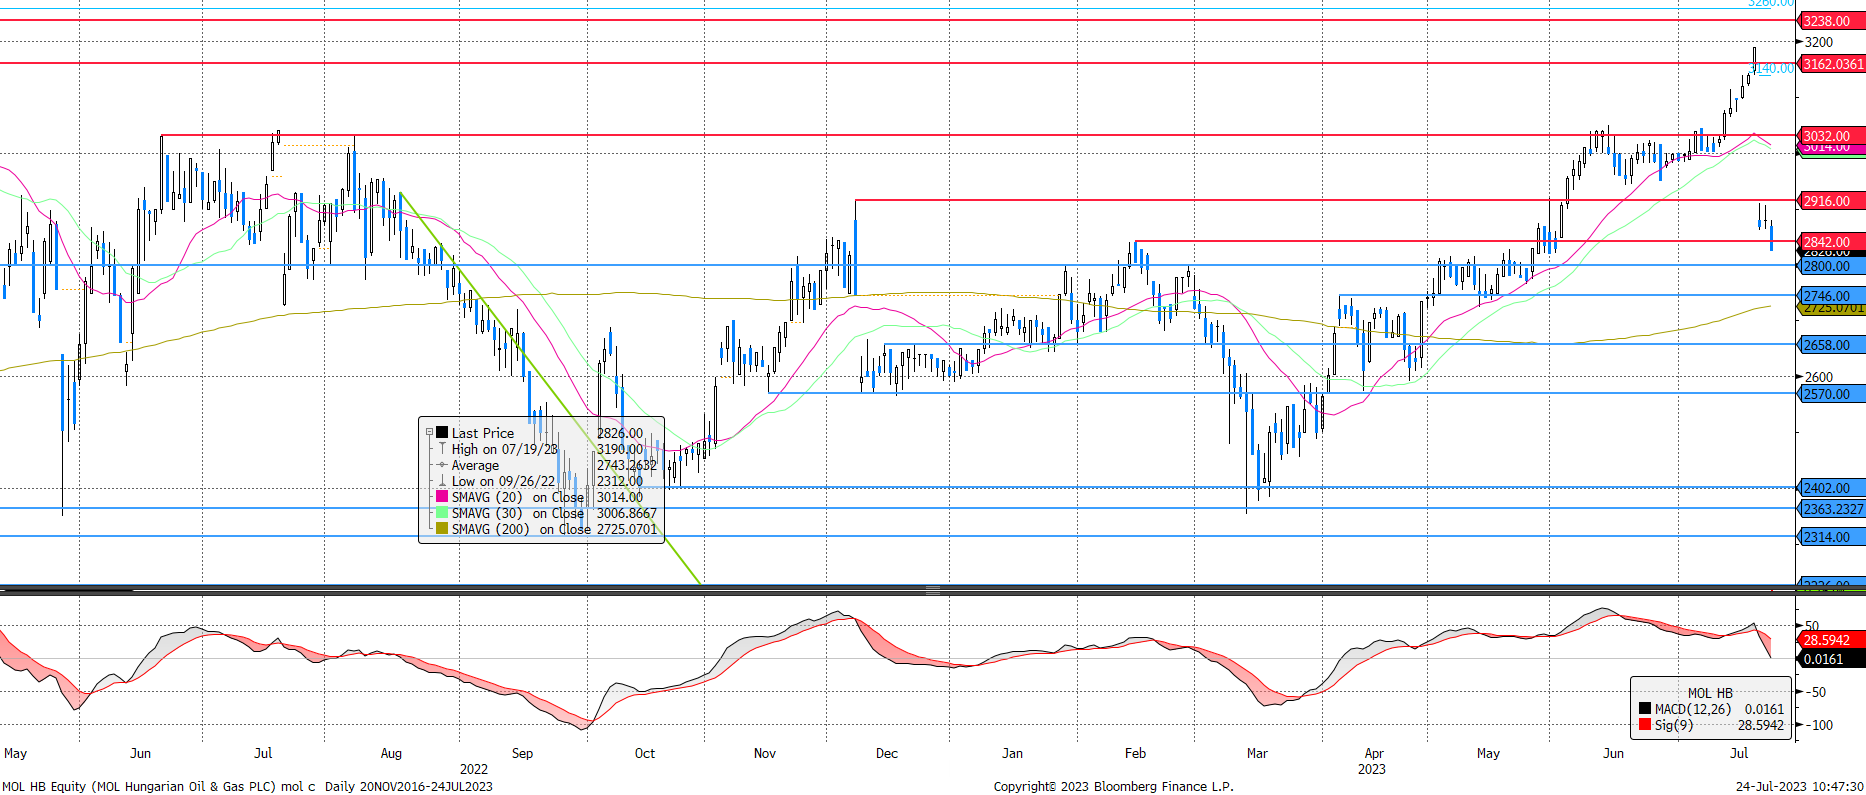Click the green SMAVG (30) color swatch
The image size is (1866, 795).
pyautogui.click(x=442, y=513)
